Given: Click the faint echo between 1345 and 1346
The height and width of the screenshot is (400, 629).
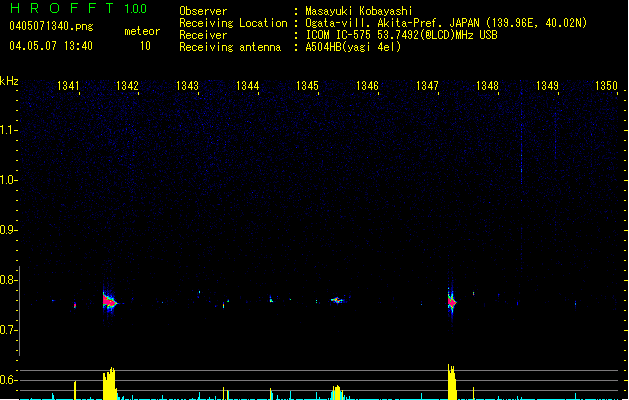Looking at the screenshot, I should (x=337, y=300).
